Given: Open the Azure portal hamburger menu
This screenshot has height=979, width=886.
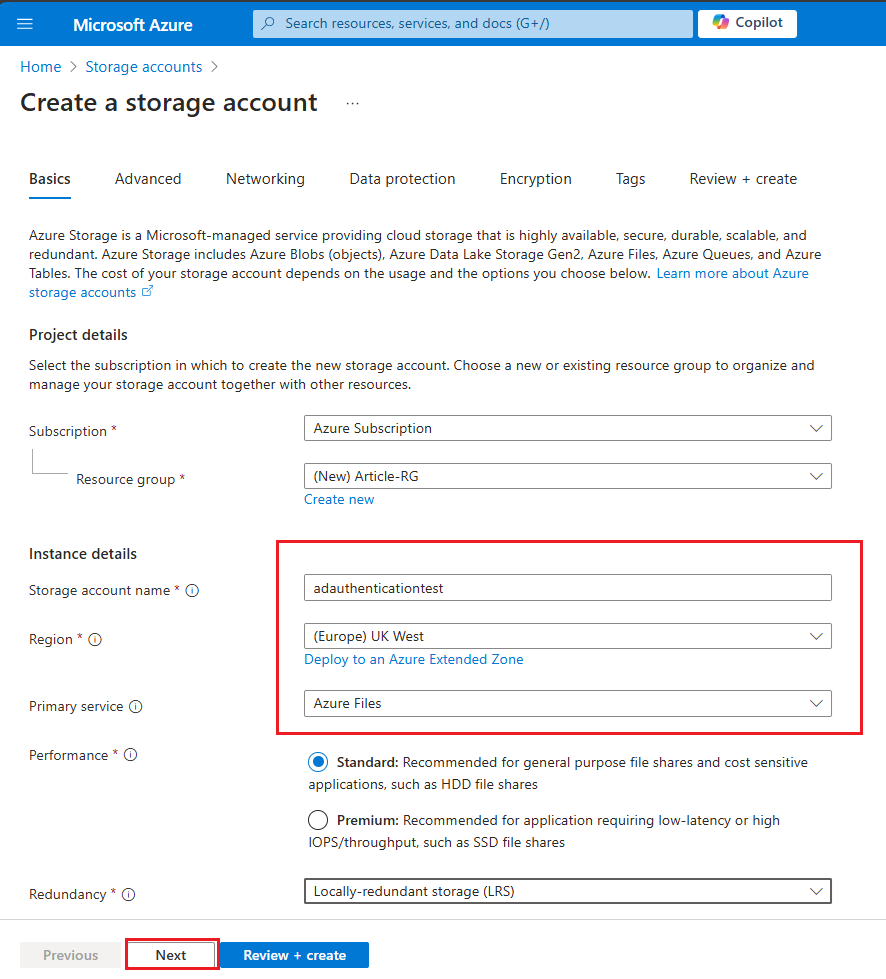Looking at the screenshot, I should click(24, 23).
